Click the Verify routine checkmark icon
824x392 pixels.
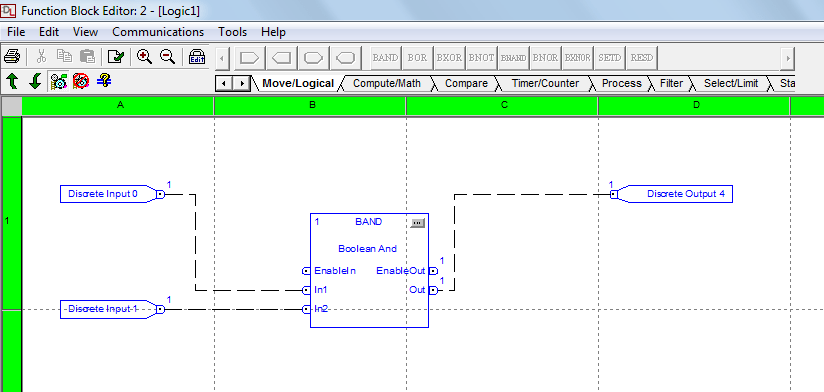point(115,57)
